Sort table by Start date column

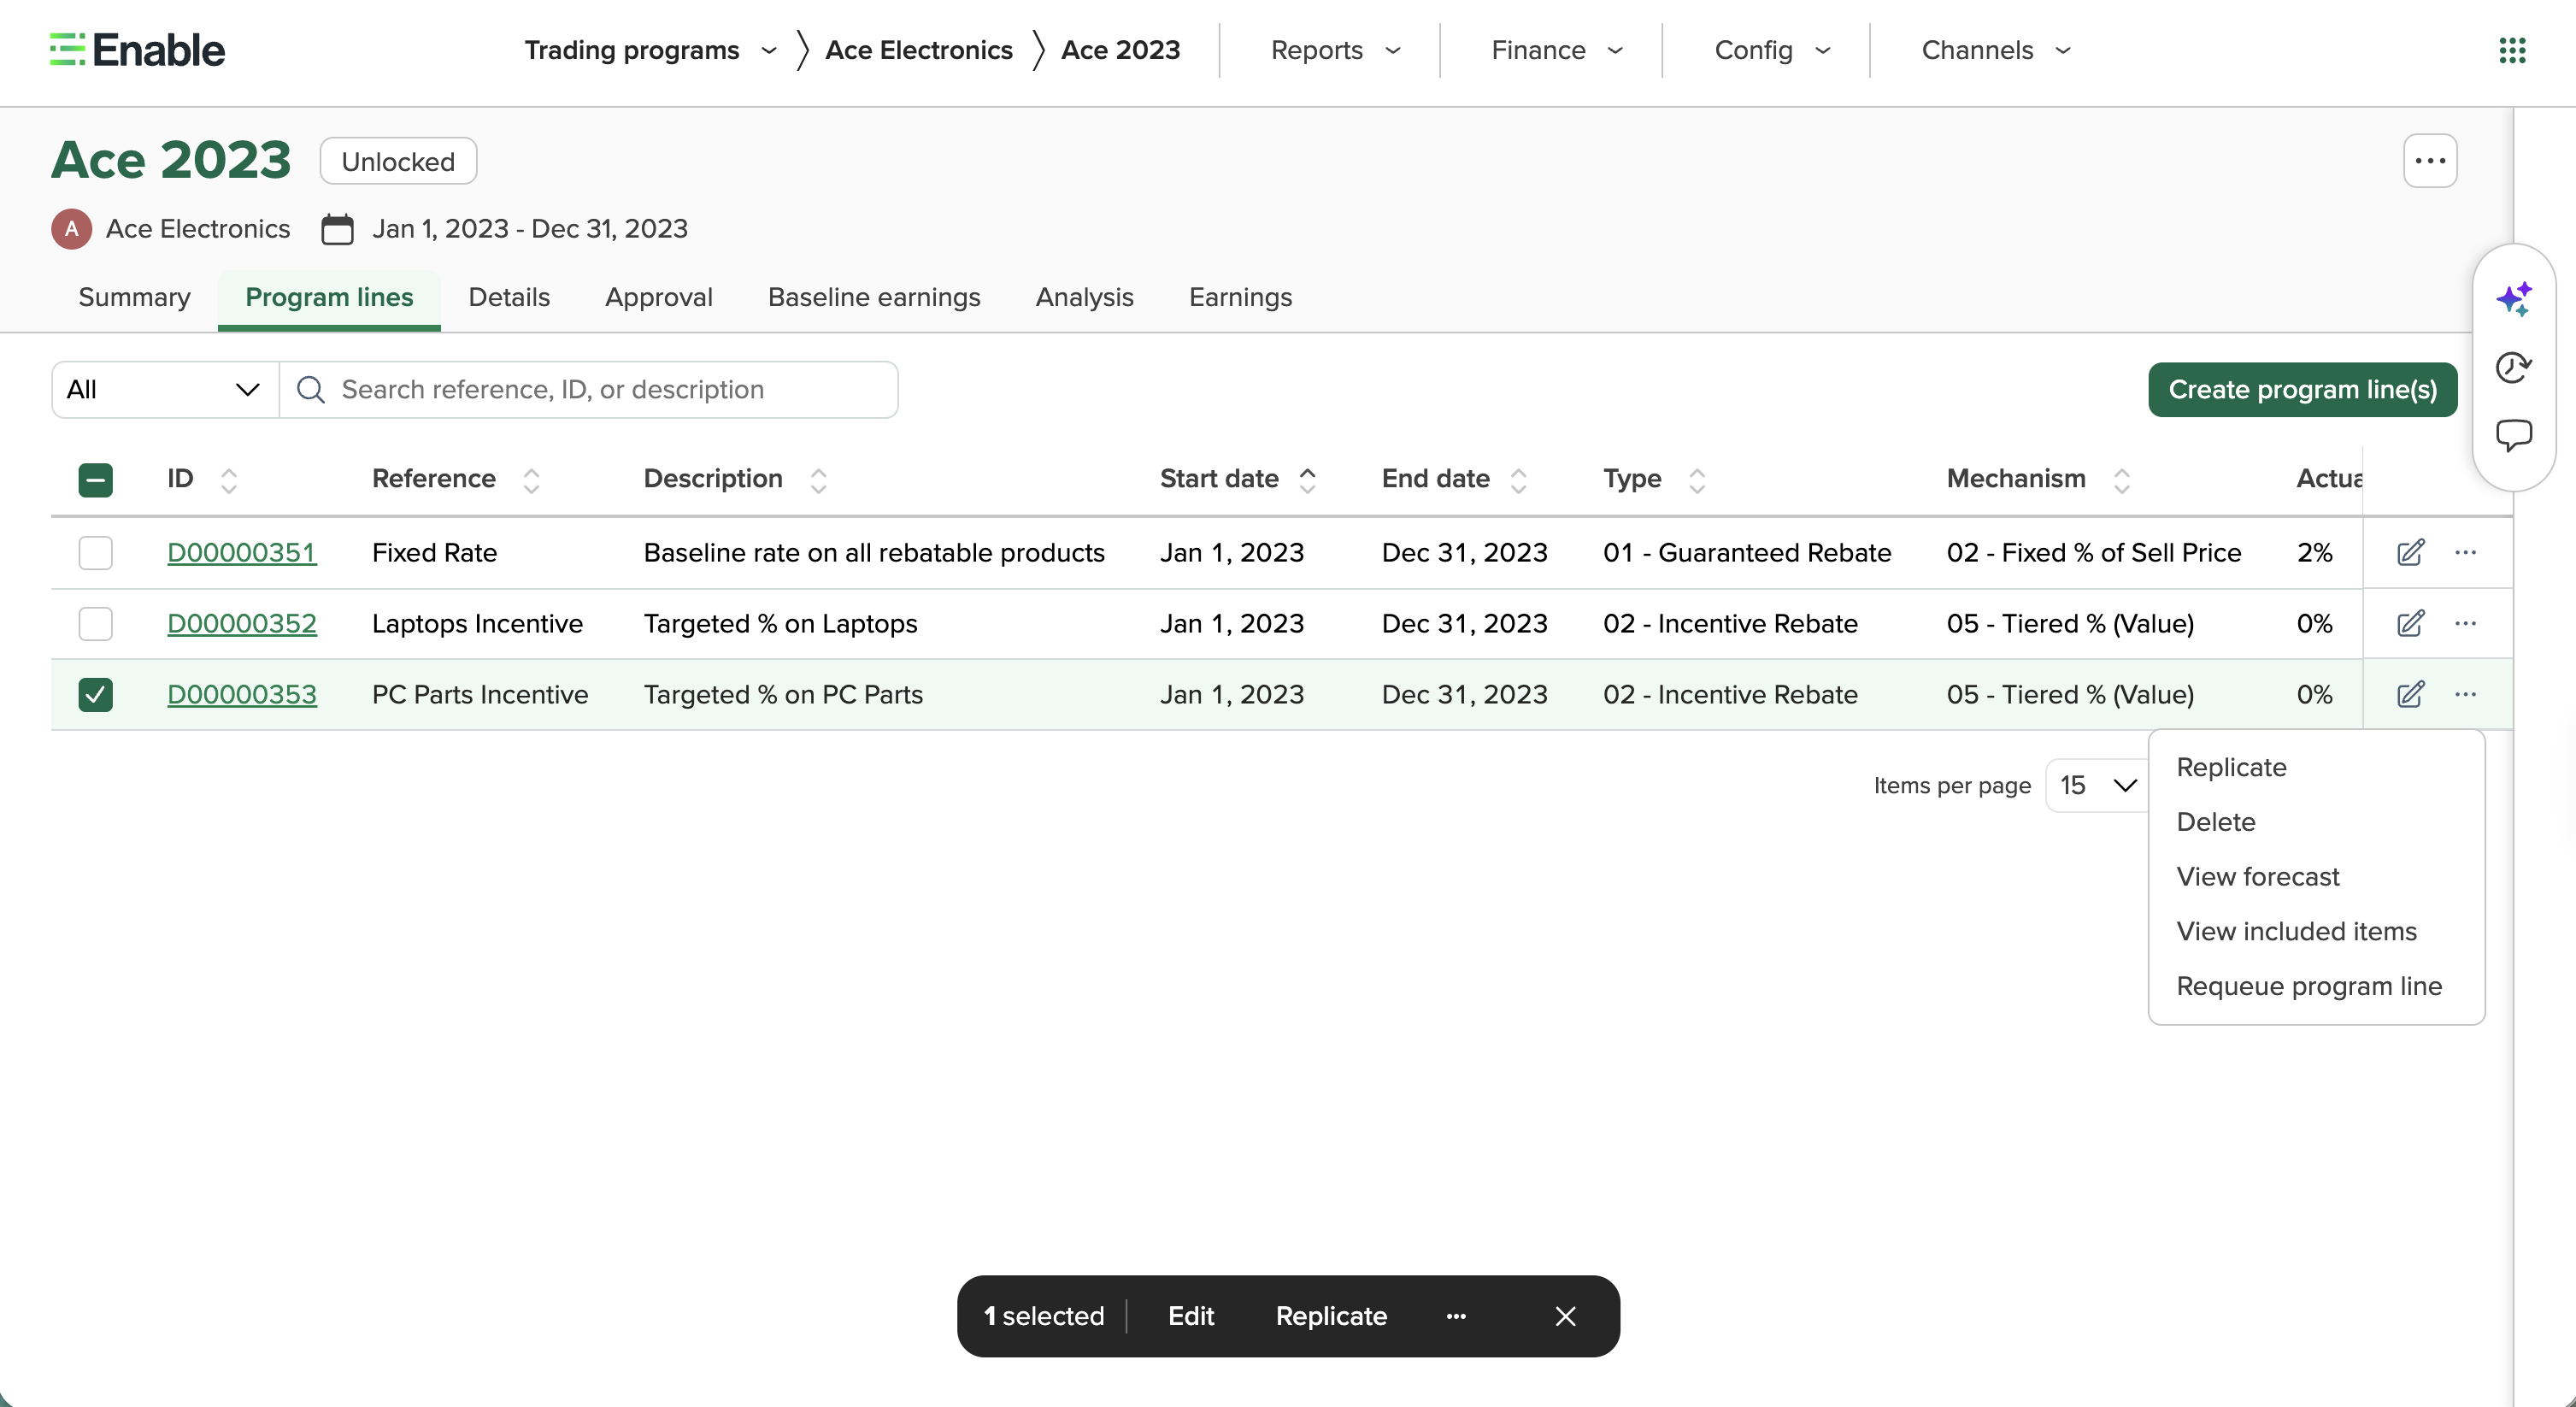click(x=1307, y=480)
